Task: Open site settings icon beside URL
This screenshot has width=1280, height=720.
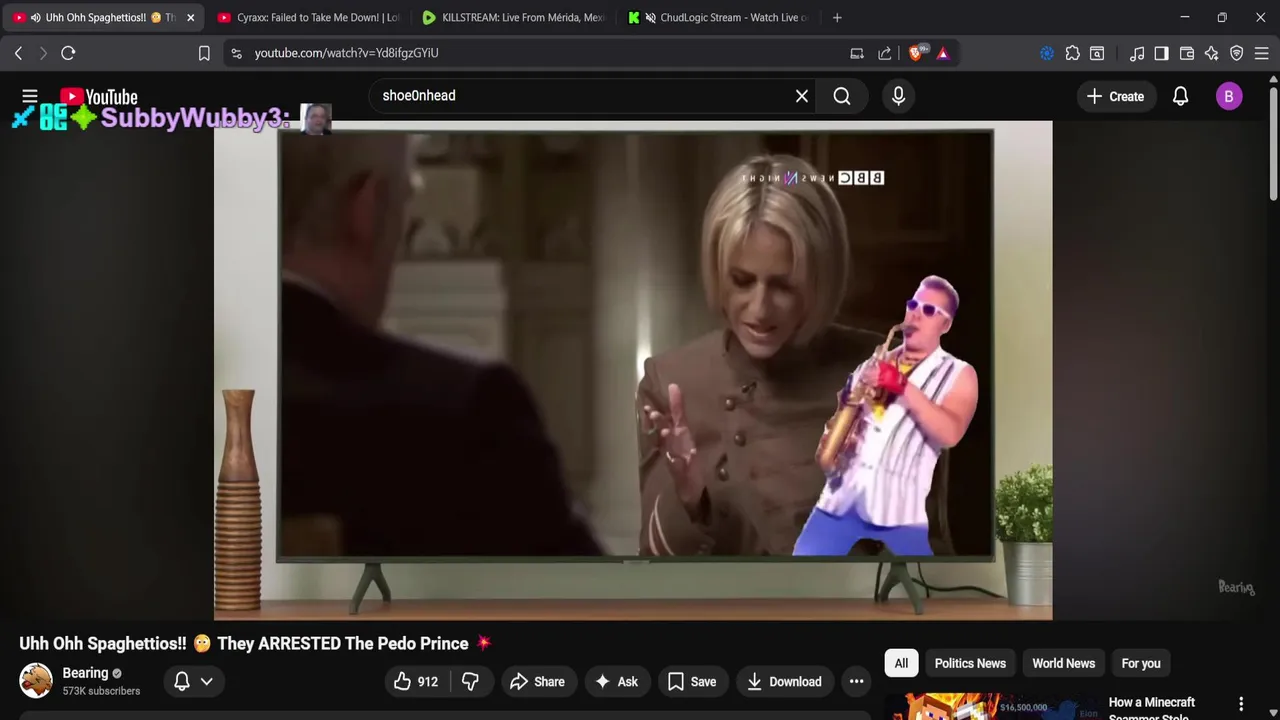Action: [x=236, y=53]
